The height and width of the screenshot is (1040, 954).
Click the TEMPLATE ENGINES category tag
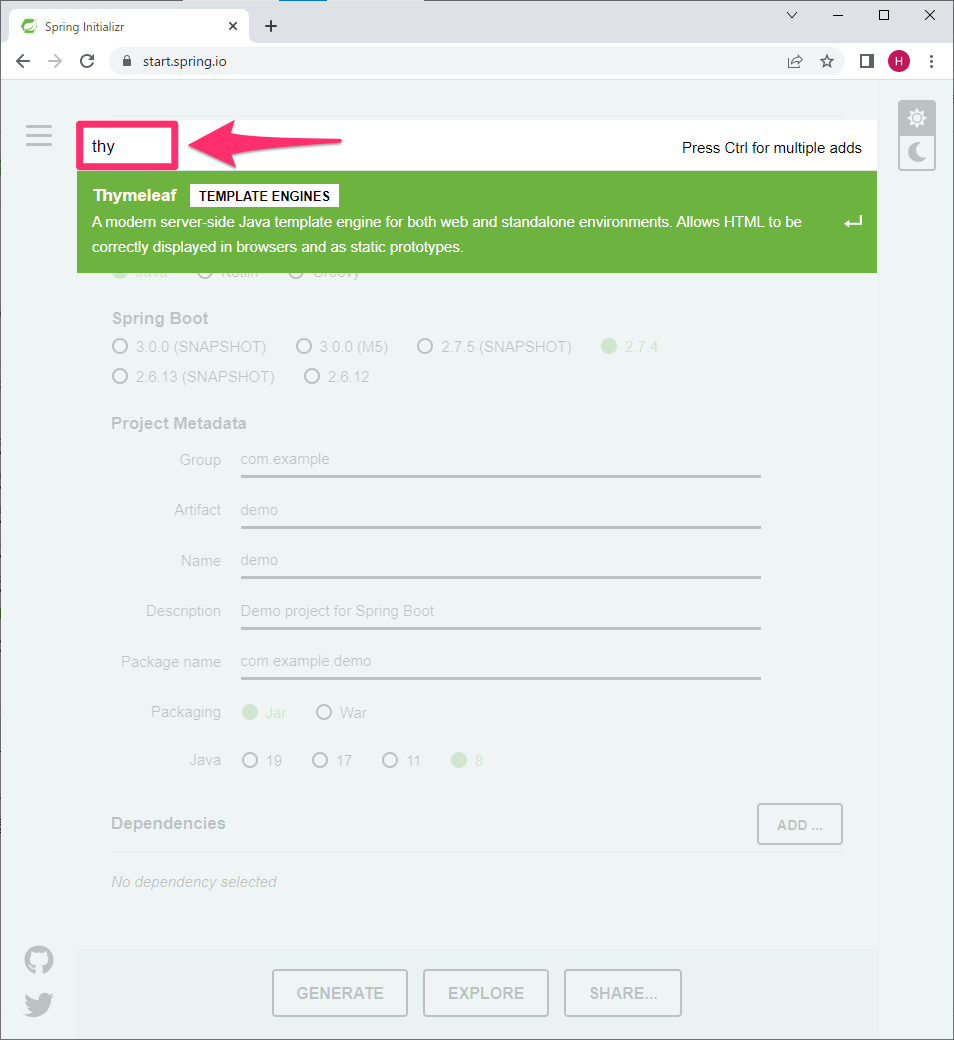(264, 196)
